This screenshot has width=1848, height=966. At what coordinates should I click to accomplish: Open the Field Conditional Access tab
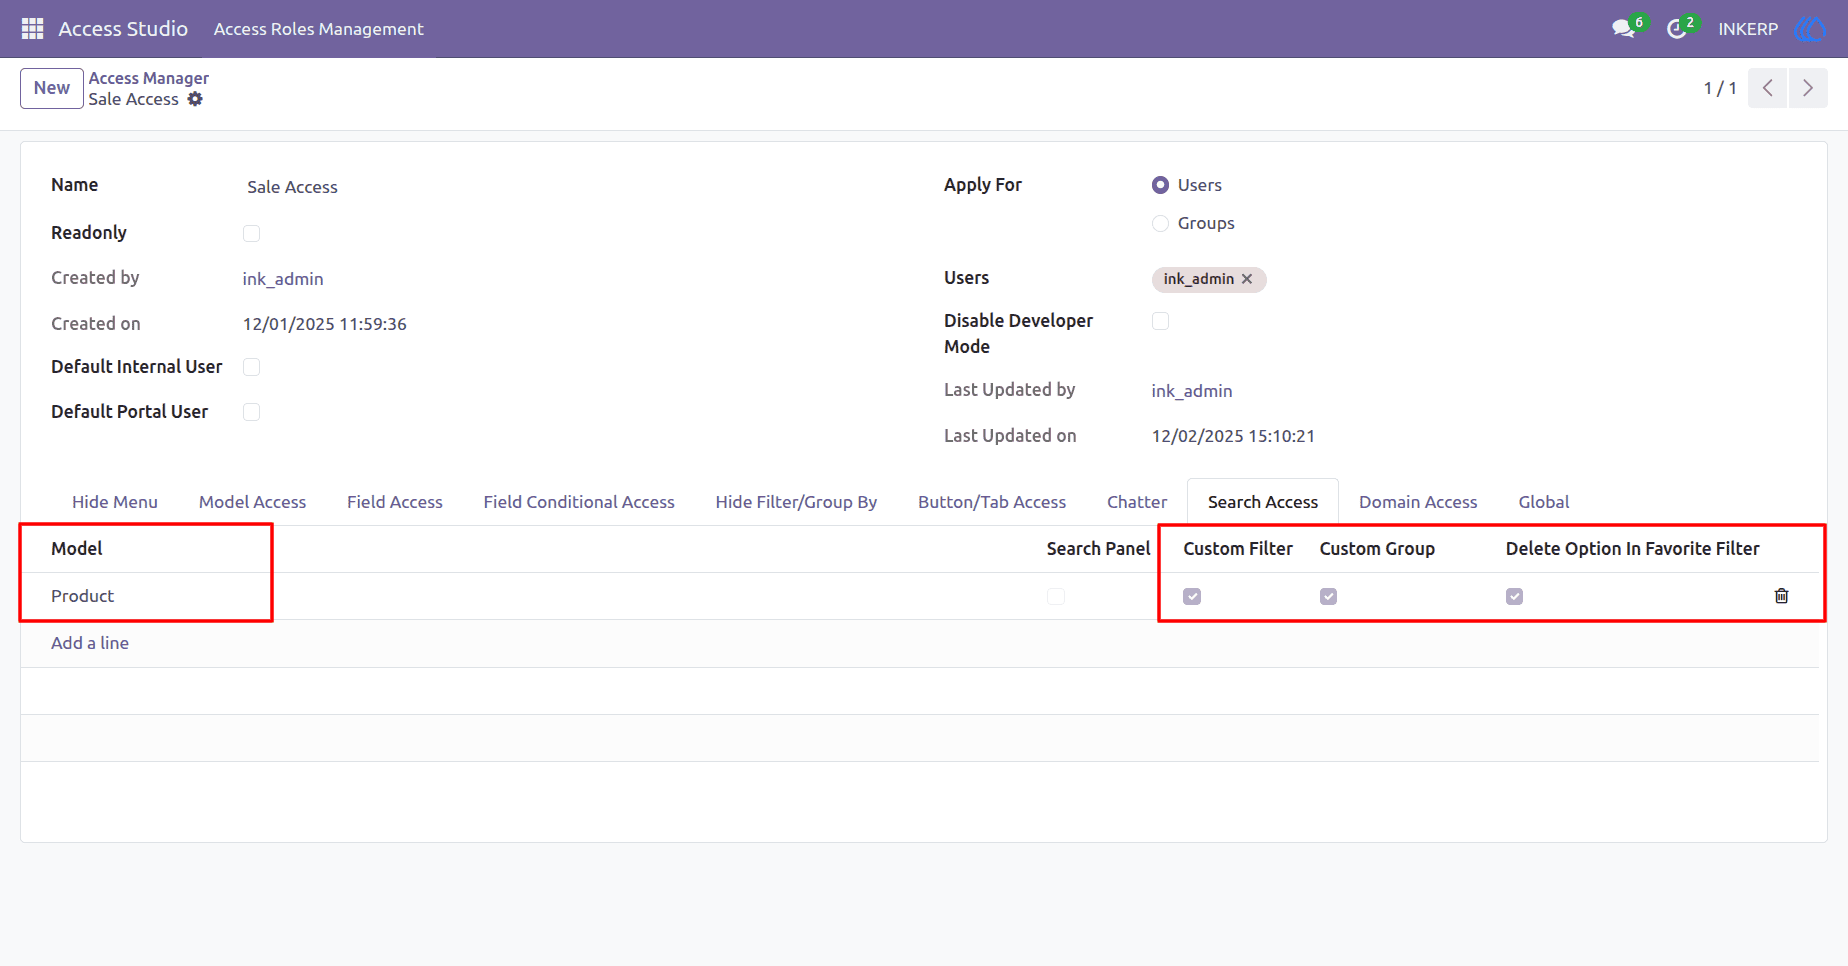[579, 502]
